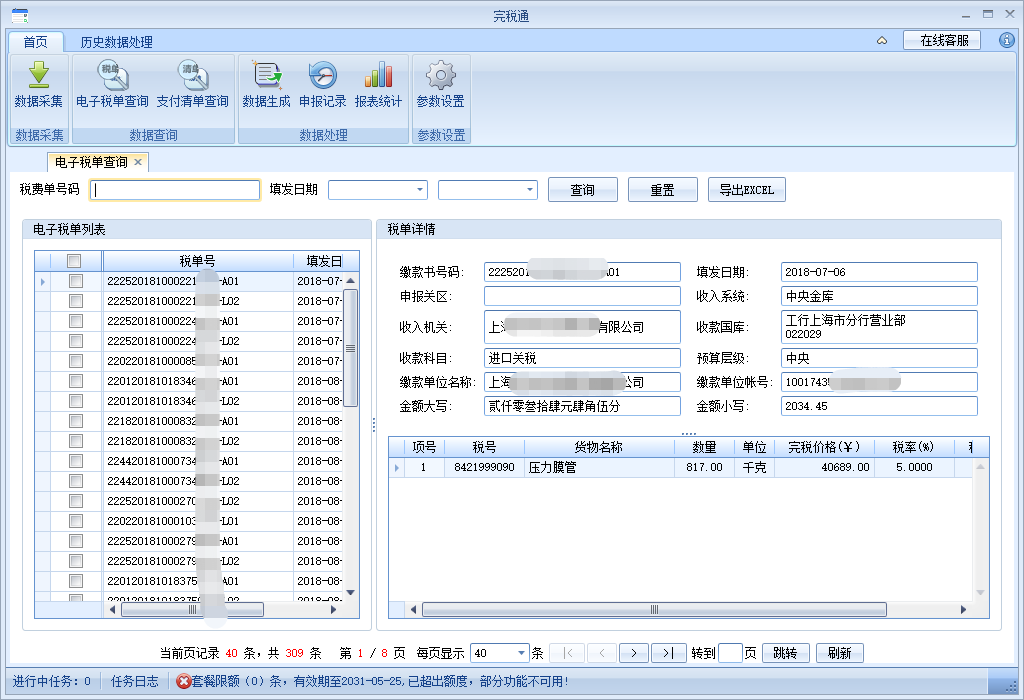Toggle the select-all checkbox in list header
The width and height of the screenshot is (1024, 700).
click(x=74, y=261)
